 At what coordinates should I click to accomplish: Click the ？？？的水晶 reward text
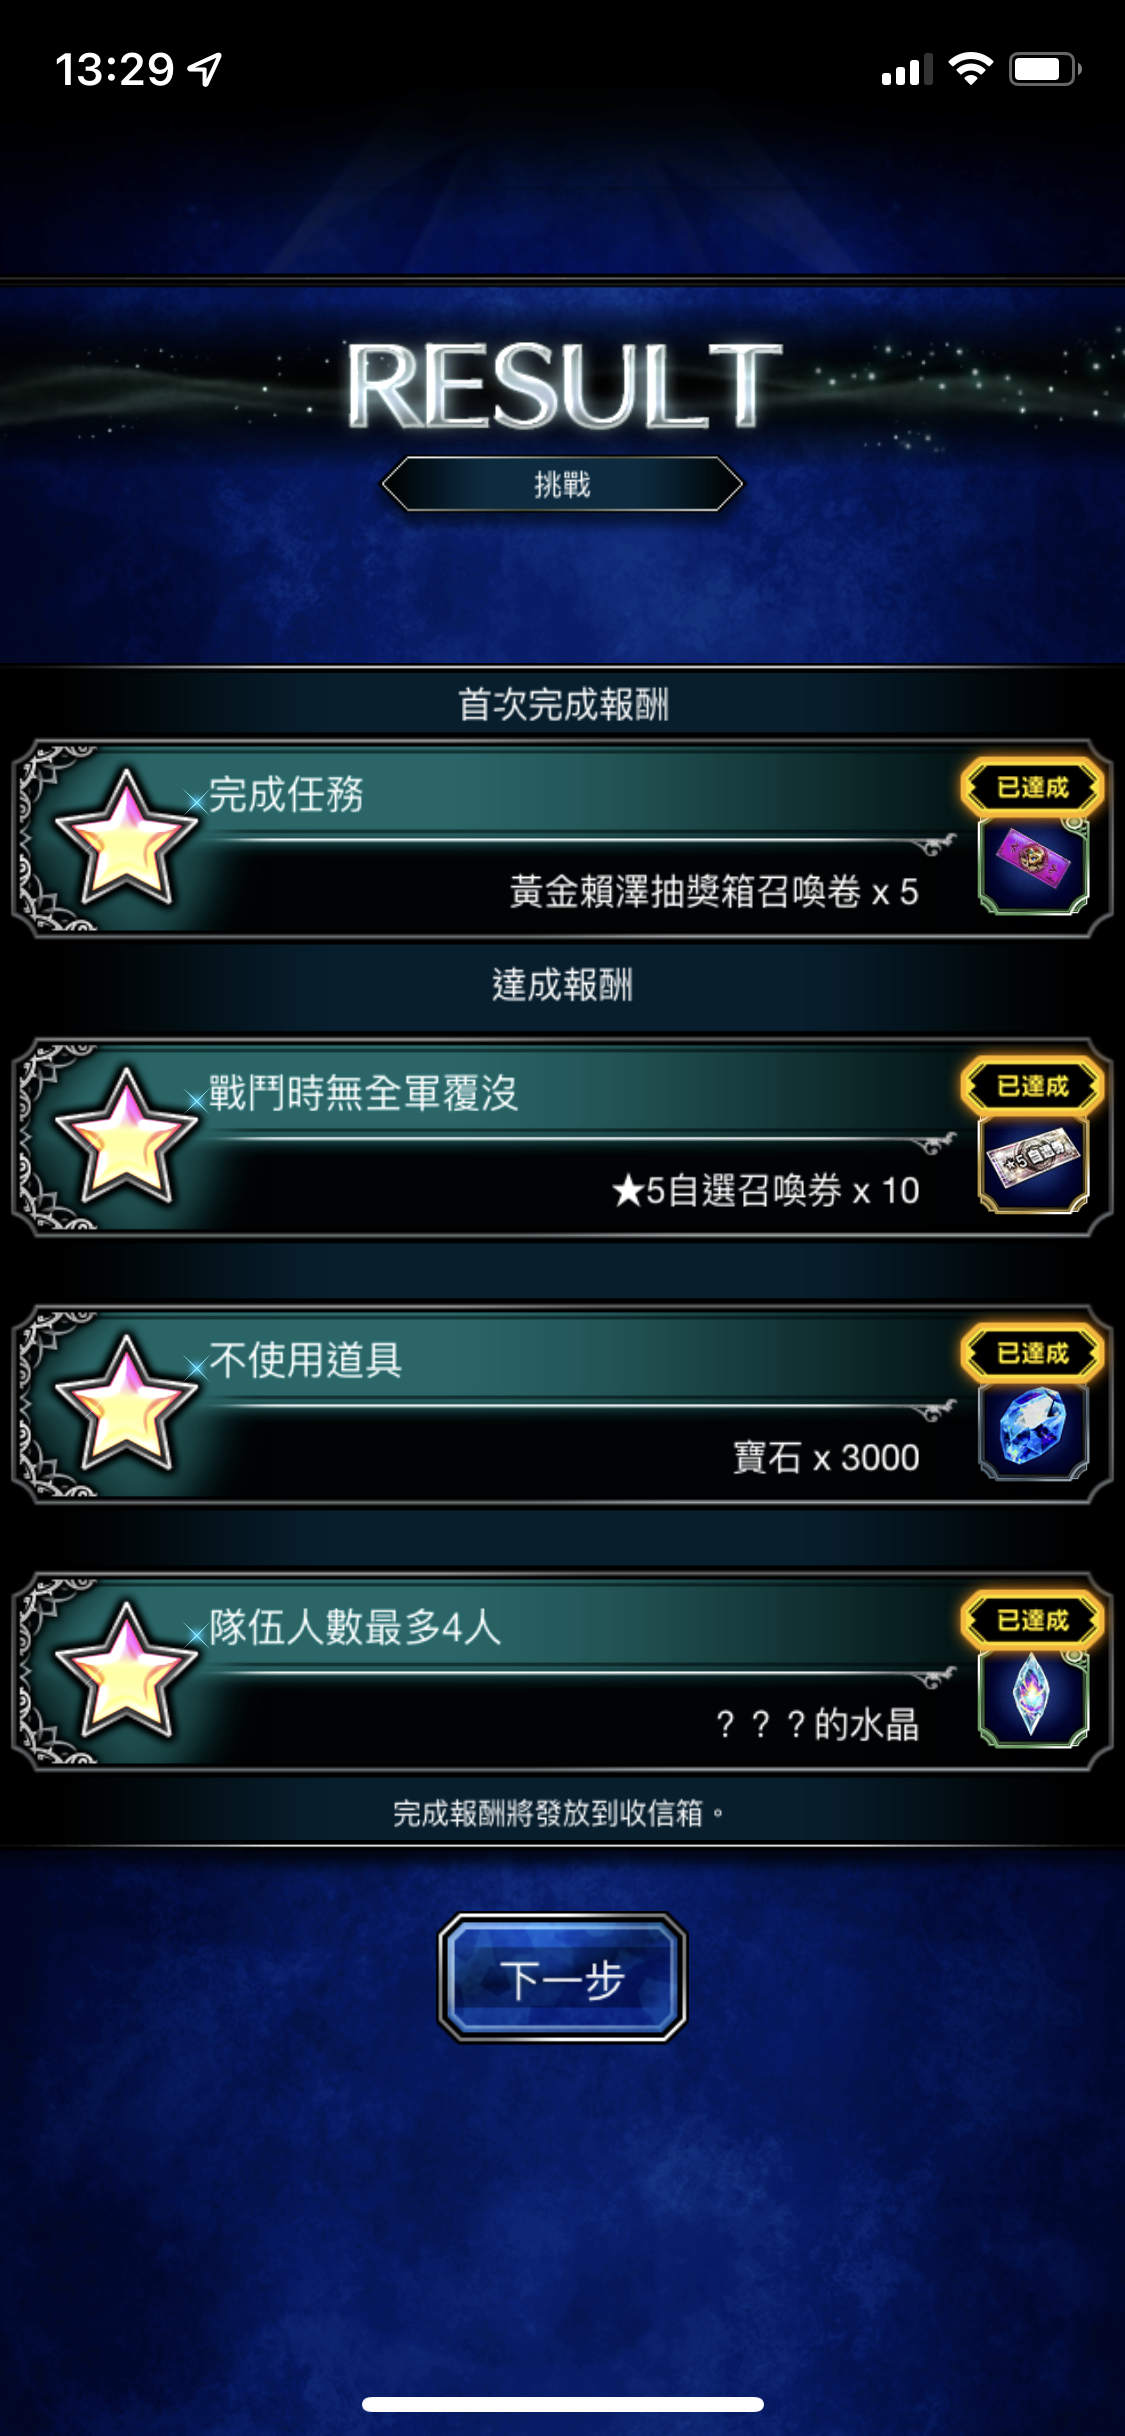pyautogui.click(x=818, y=1725)
